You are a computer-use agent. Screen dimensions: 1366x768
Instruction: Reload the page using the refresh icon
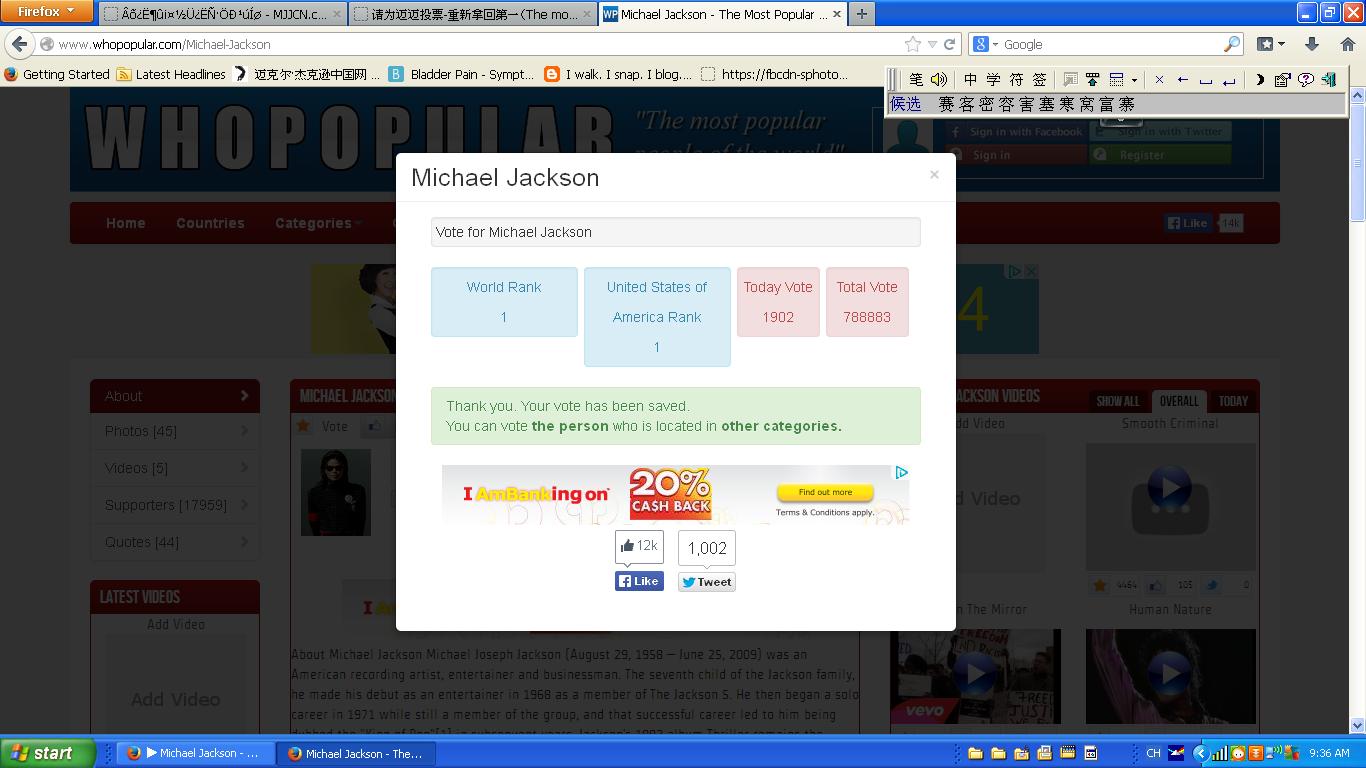click(x=950, y=44)
